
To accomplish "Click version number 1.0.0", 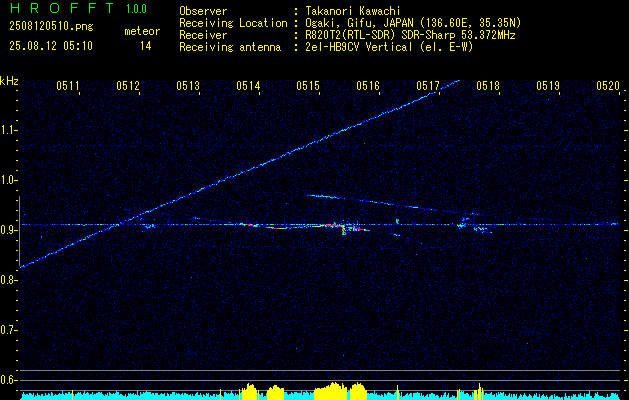I will (136, 9).
